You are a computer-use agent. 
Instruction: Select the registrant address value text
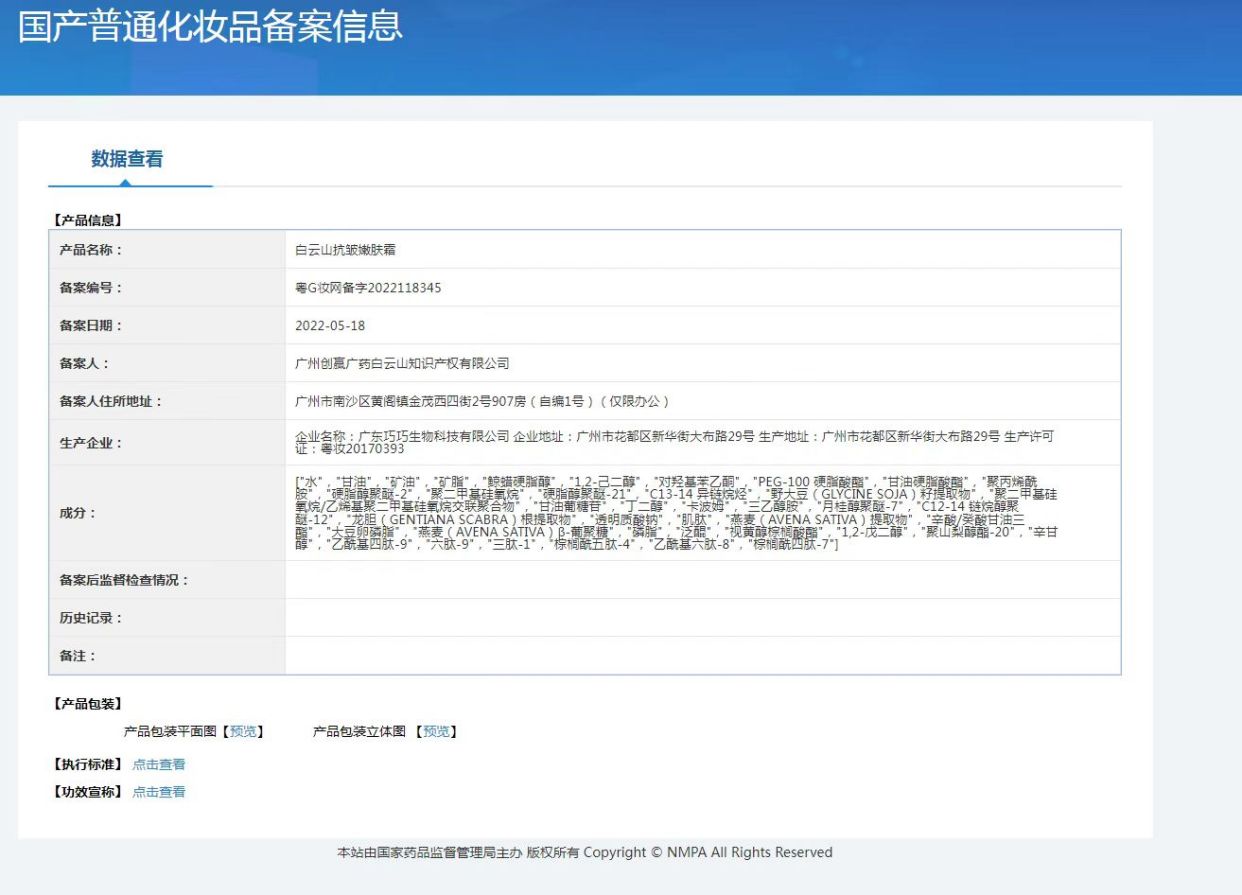coord(482,402)
